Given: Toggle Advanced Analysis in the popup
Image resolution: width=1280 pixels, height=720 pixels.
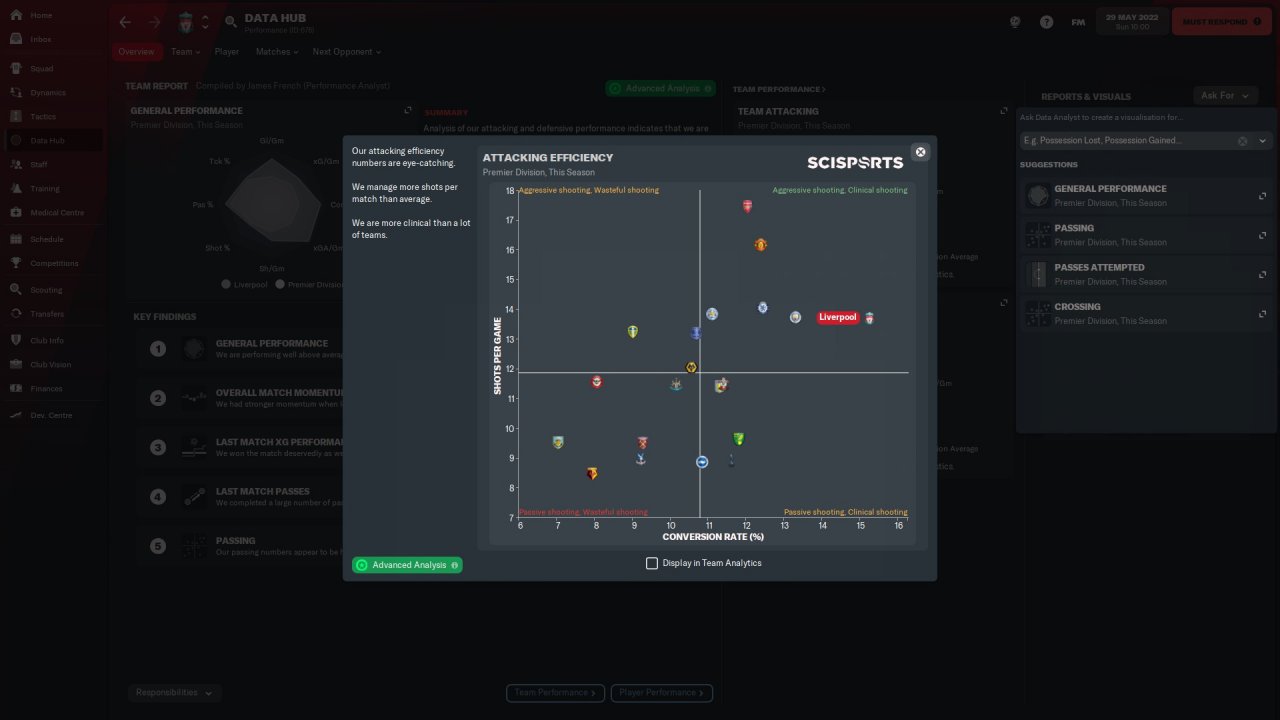Looking at the screenshot, I should [x=407, y=565].
